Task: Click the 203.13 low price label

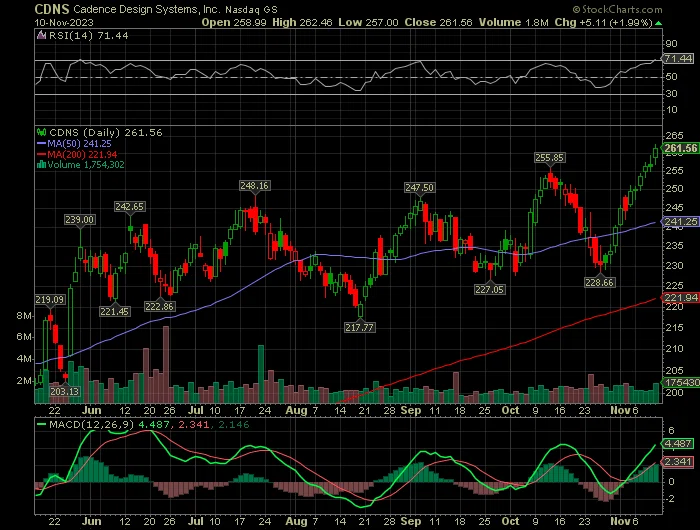Action: coord(64,392)
